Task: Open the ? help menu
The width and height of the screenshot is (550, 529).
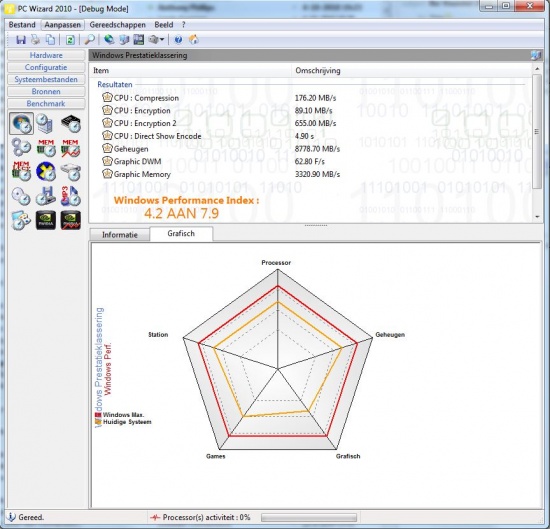Action: click(183, 25)
